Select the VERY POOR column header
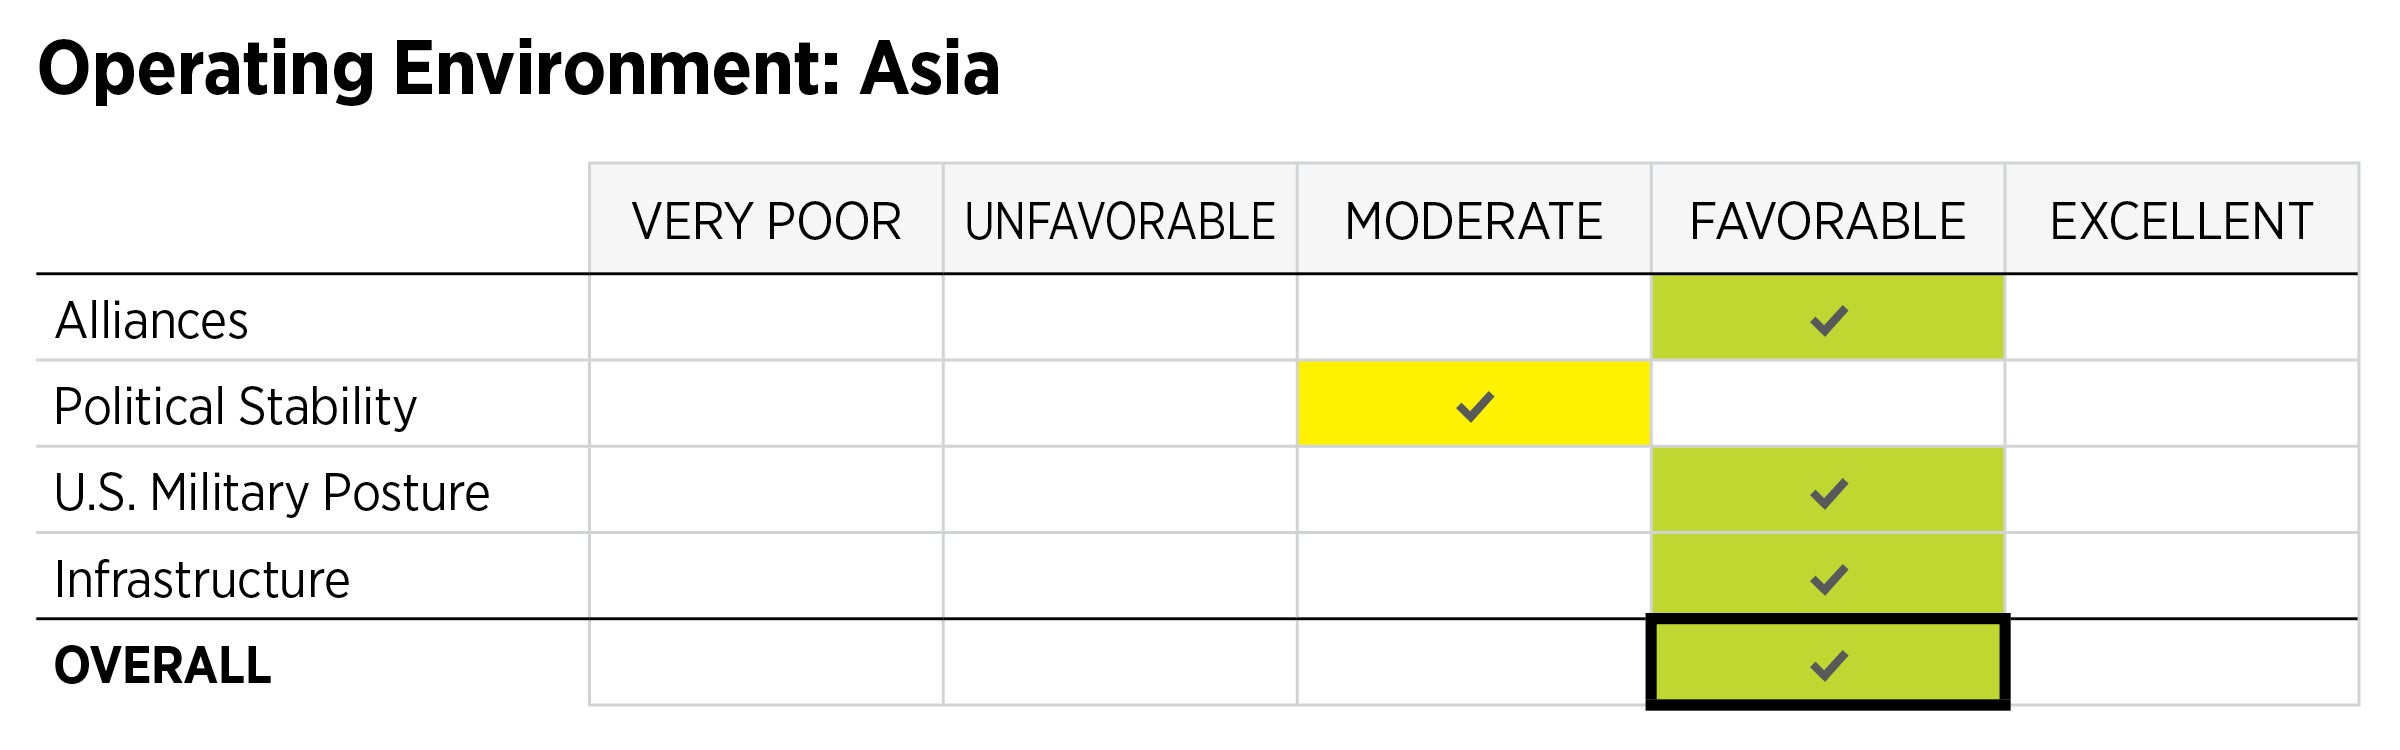 click(766, 221)
